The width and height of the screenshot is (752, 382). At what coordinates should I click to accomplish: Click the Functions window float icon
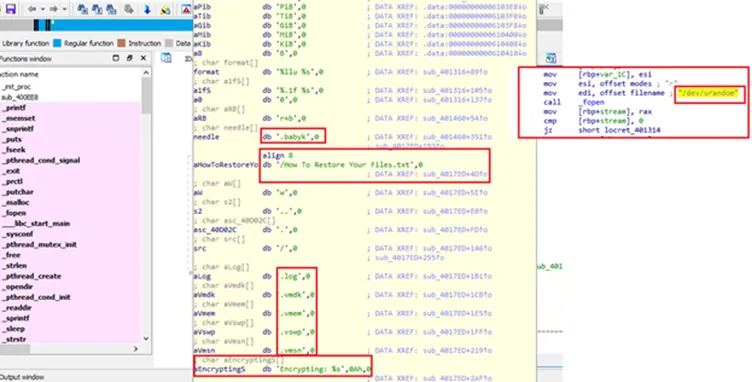coord(129,58)
